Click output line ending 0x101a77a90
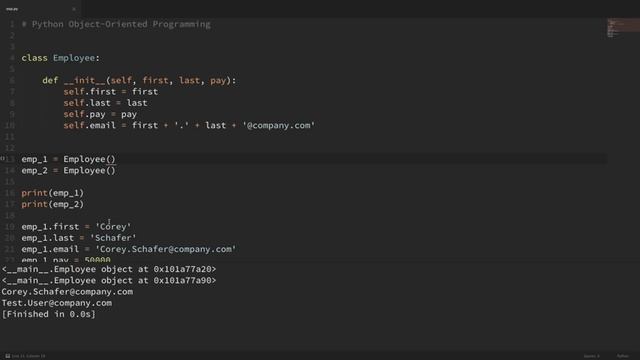 click(109, 280)
